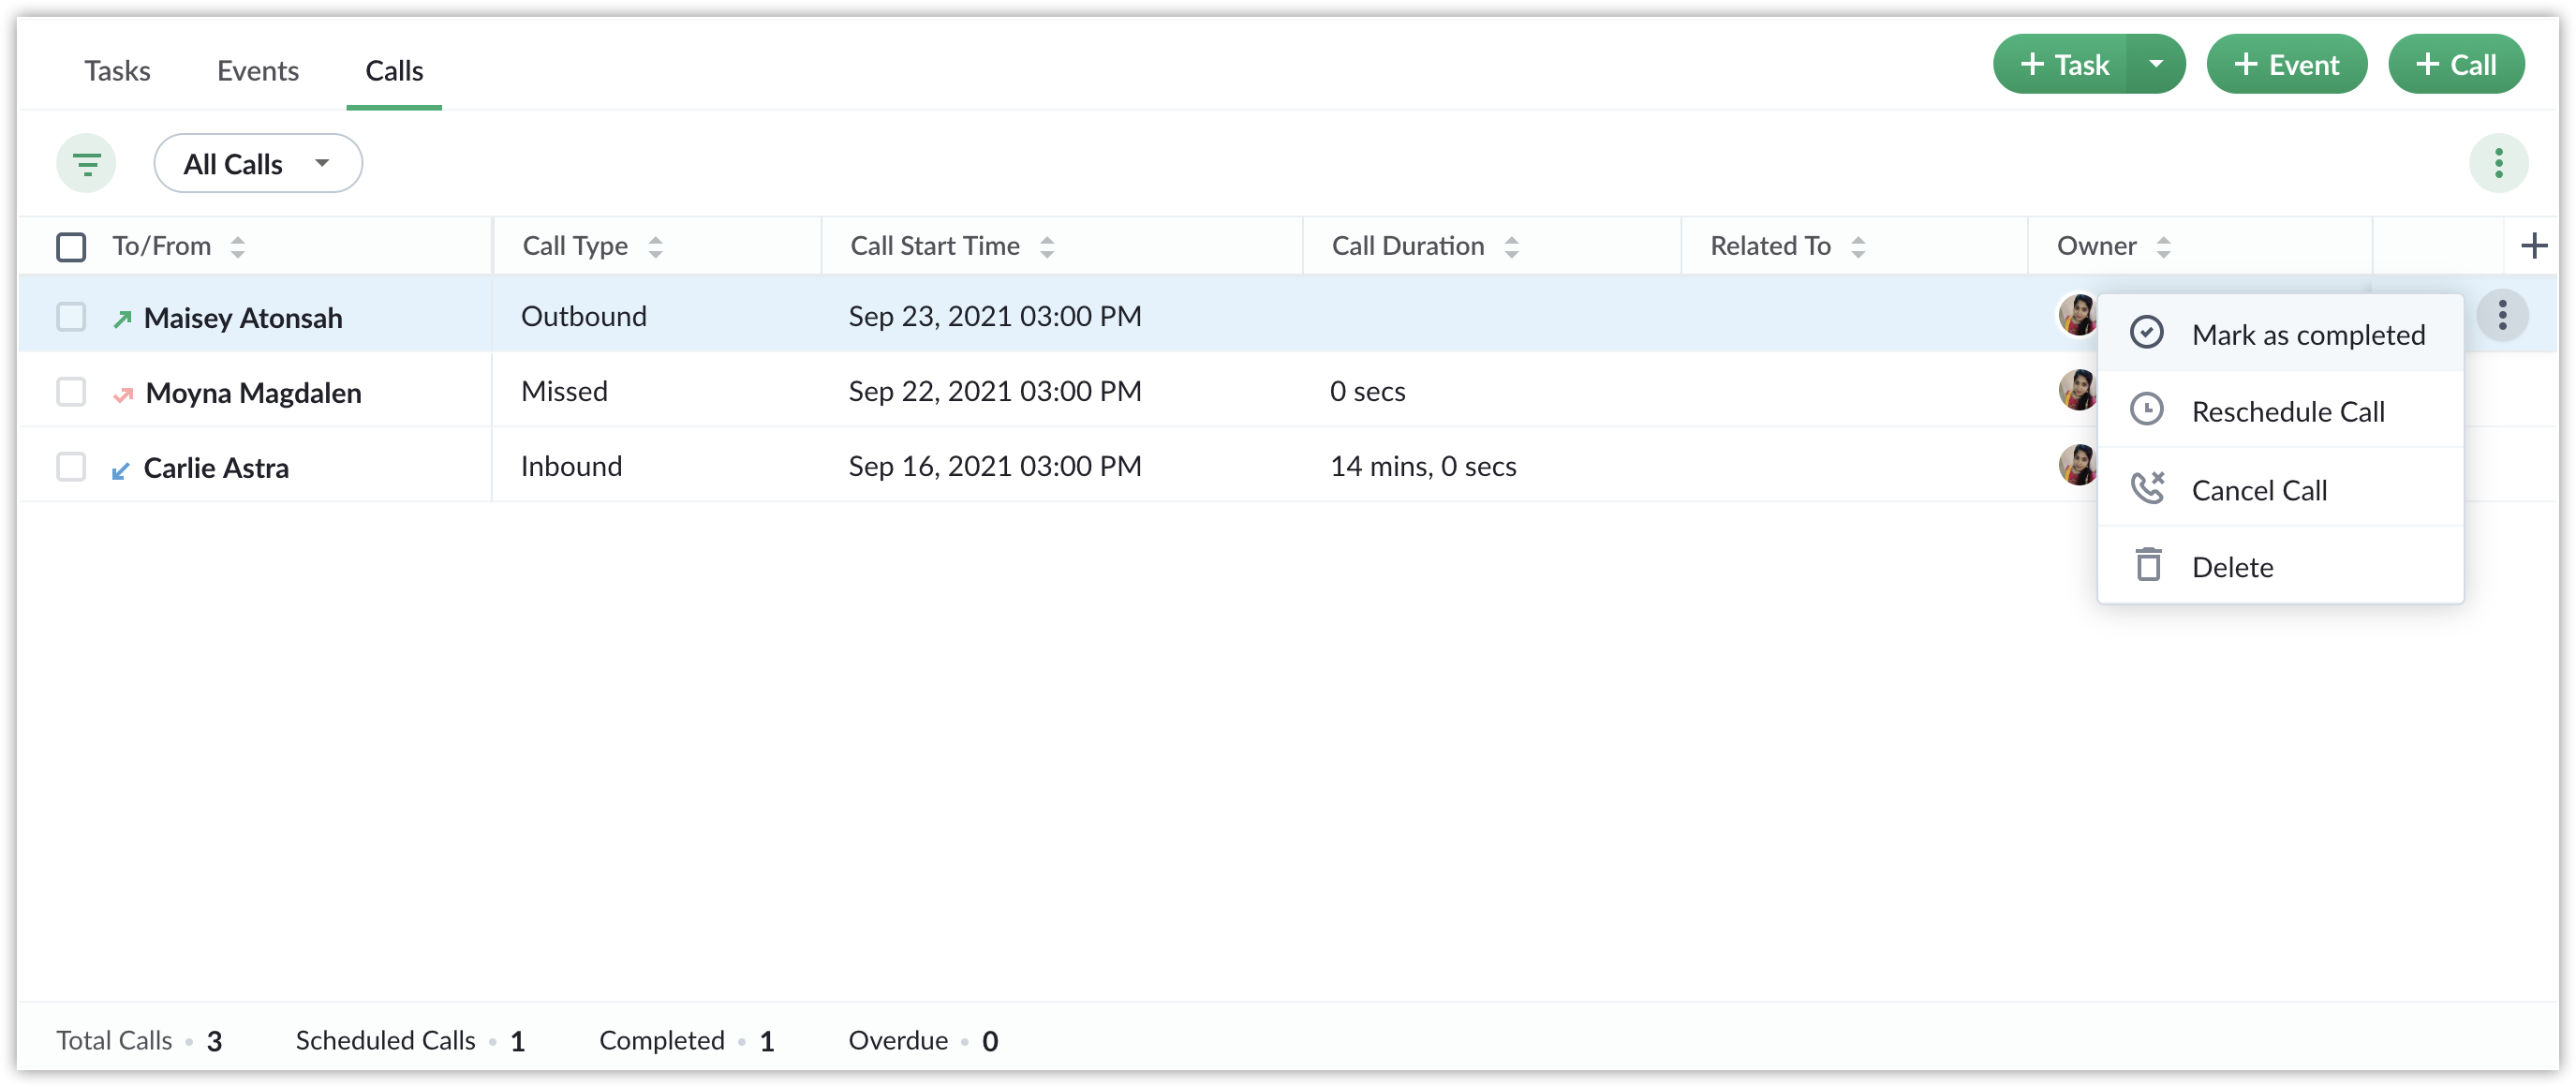Click owner avatar on Carlie Astra row
The image size is (2576, 1087).
click(x=2077, y=465)
